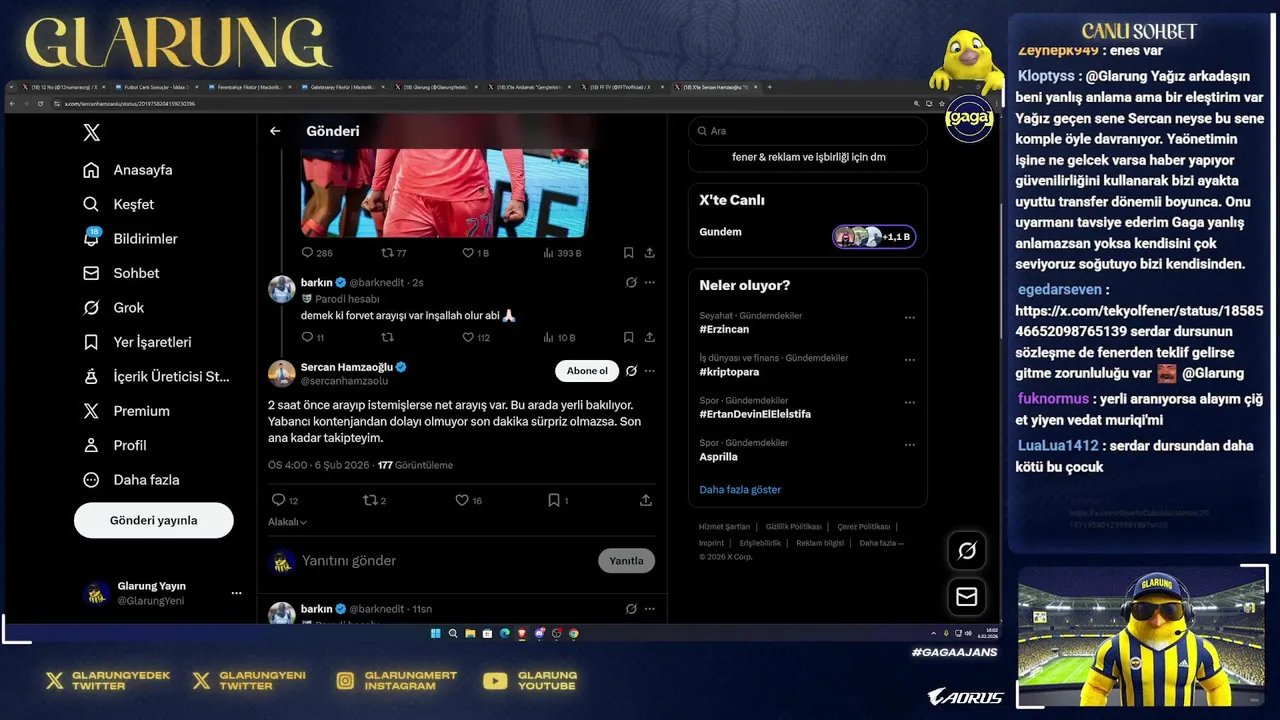The width and height of the screenshot is (1280, 720).
Task: Open Yer İşaretleri bookmarks
Action: pos(137,342)
